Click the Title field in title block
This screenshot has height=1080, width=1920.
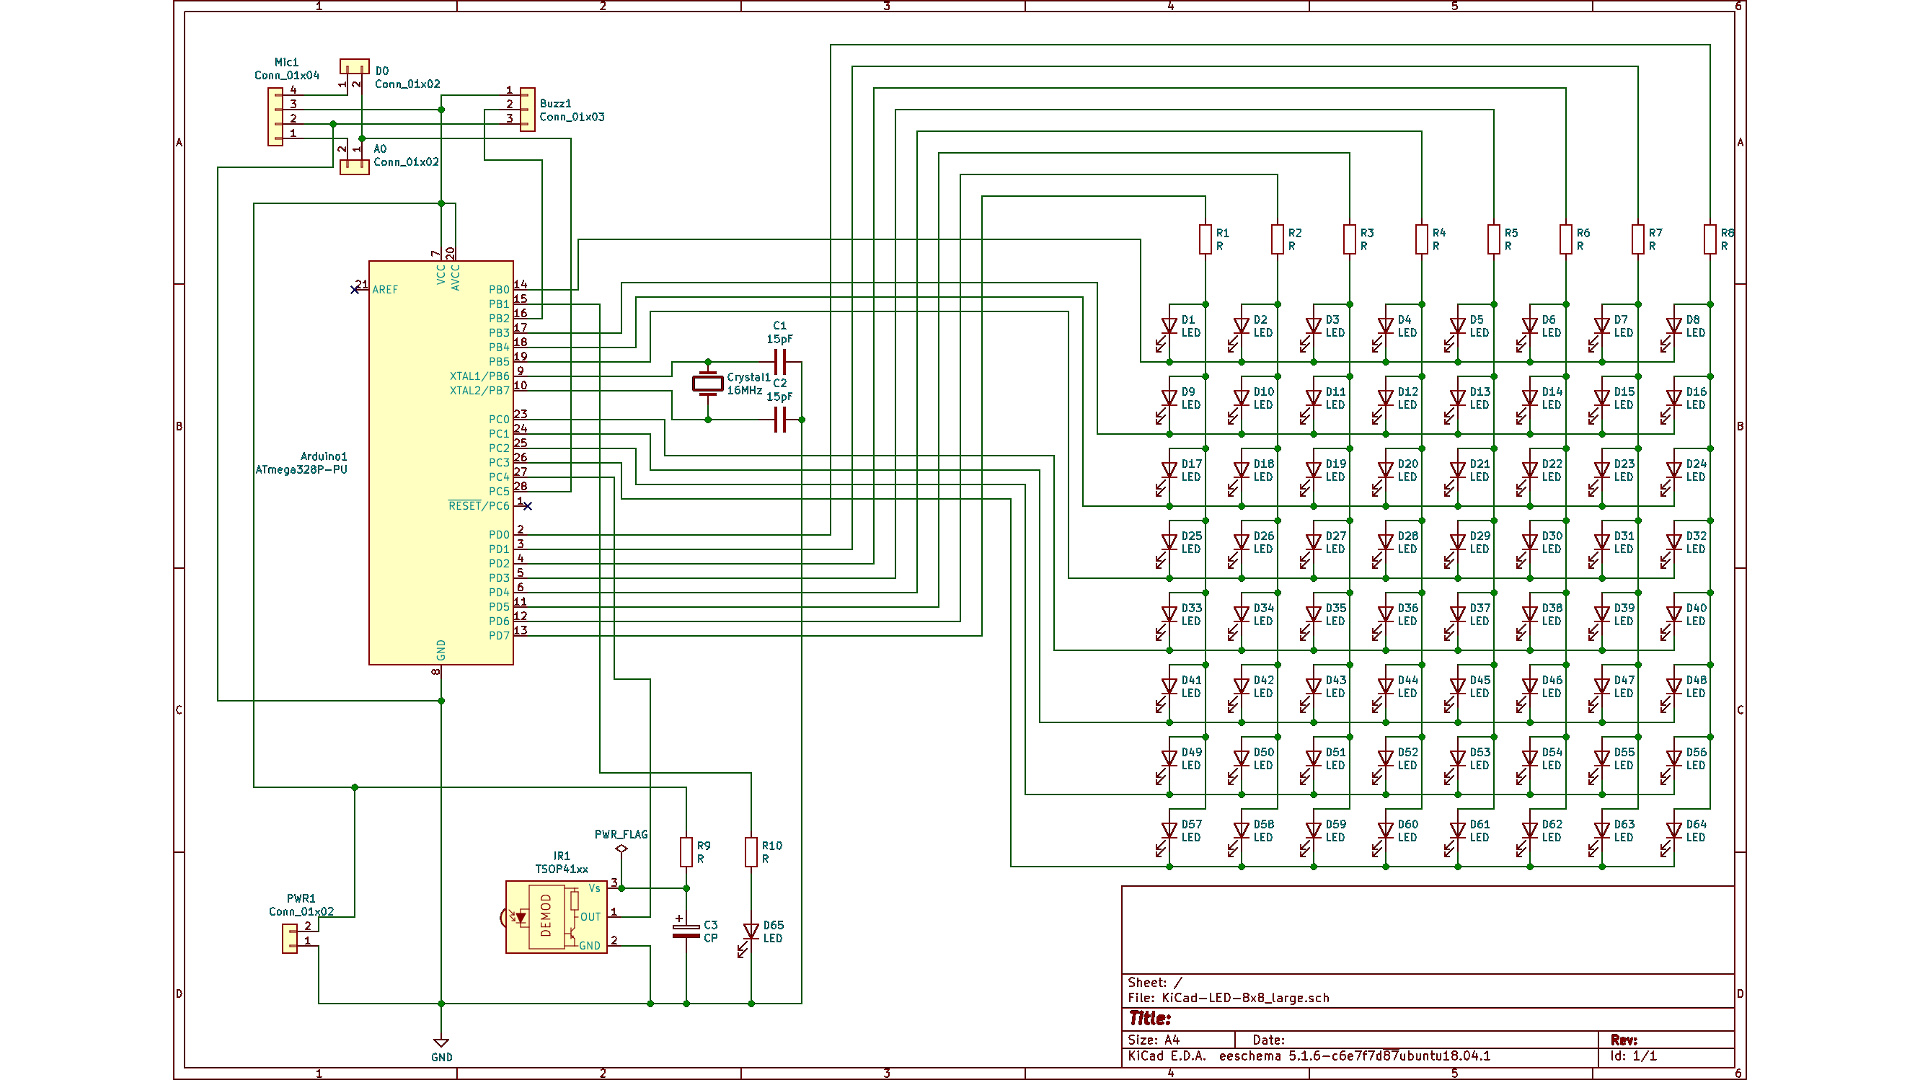coord(1150,1018)
